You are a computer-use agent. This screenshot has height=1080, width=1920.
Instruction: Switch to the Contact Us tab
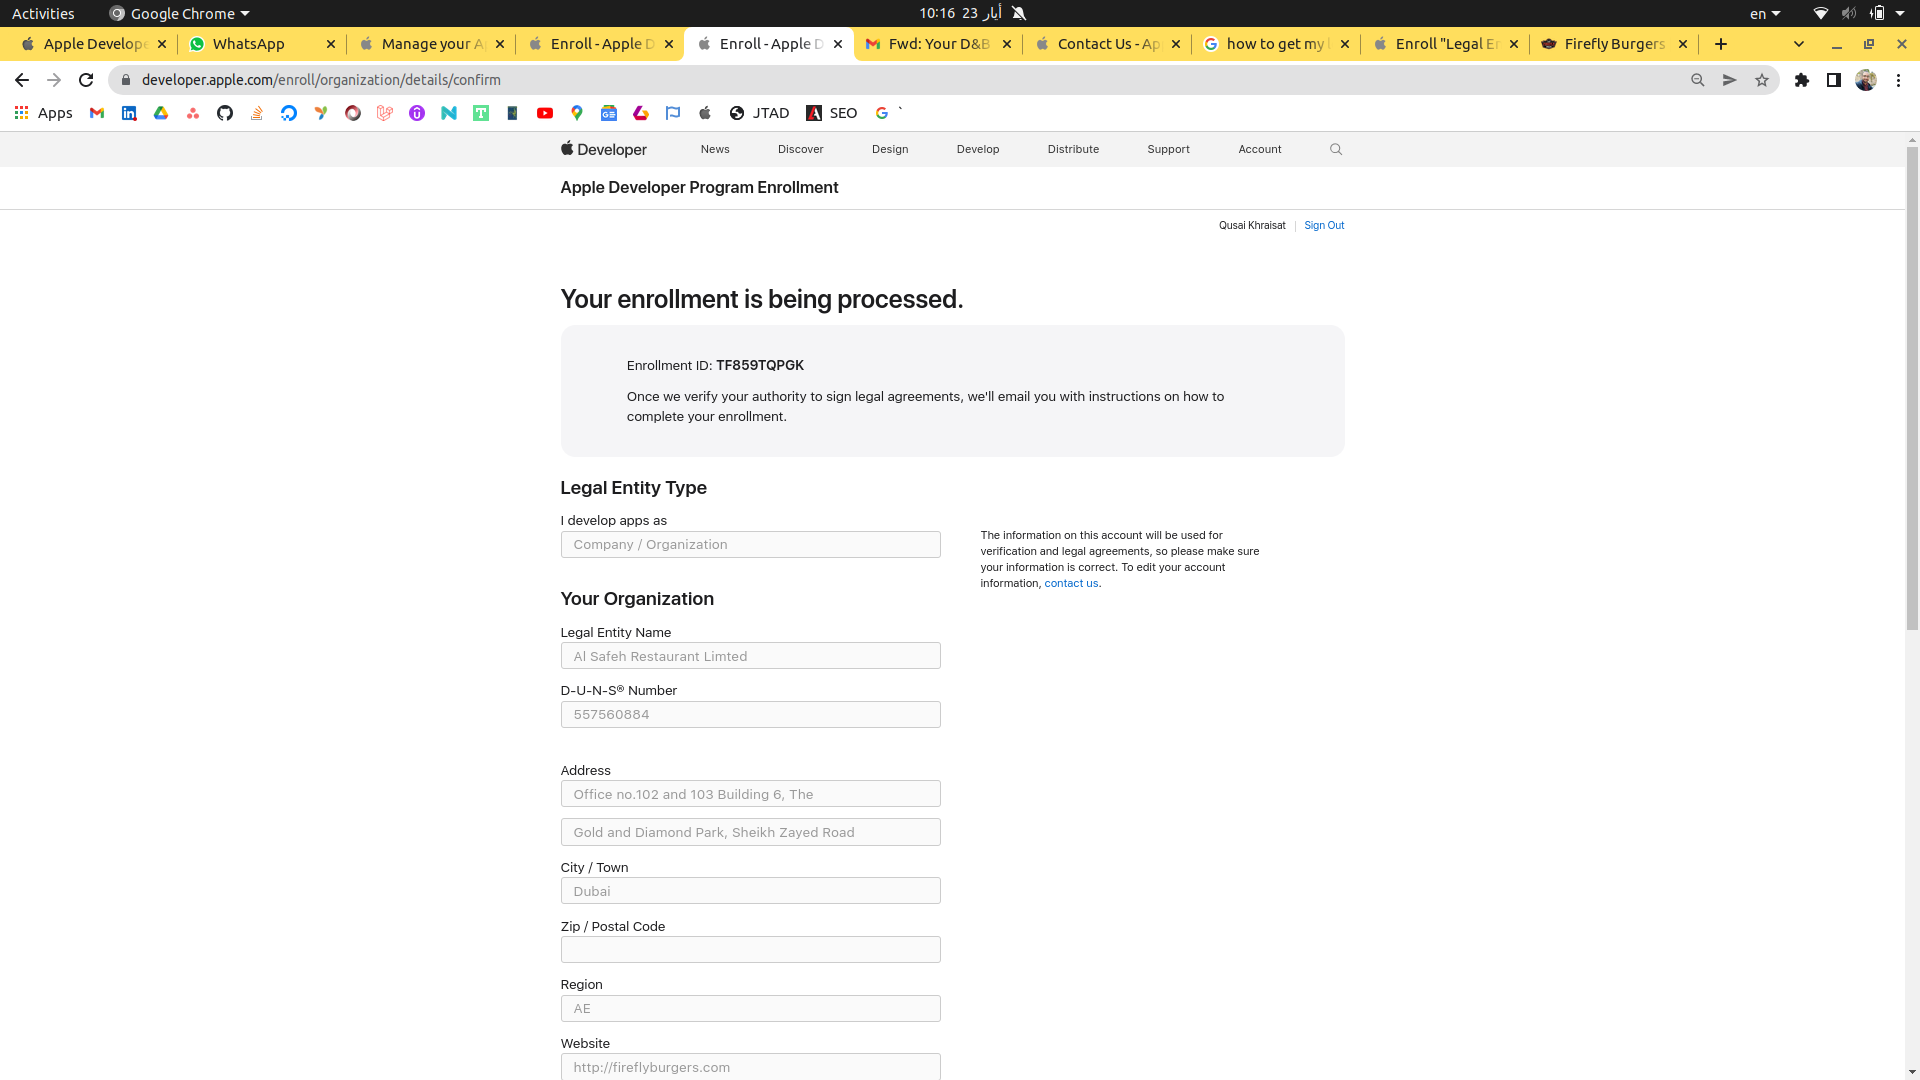1107,44
